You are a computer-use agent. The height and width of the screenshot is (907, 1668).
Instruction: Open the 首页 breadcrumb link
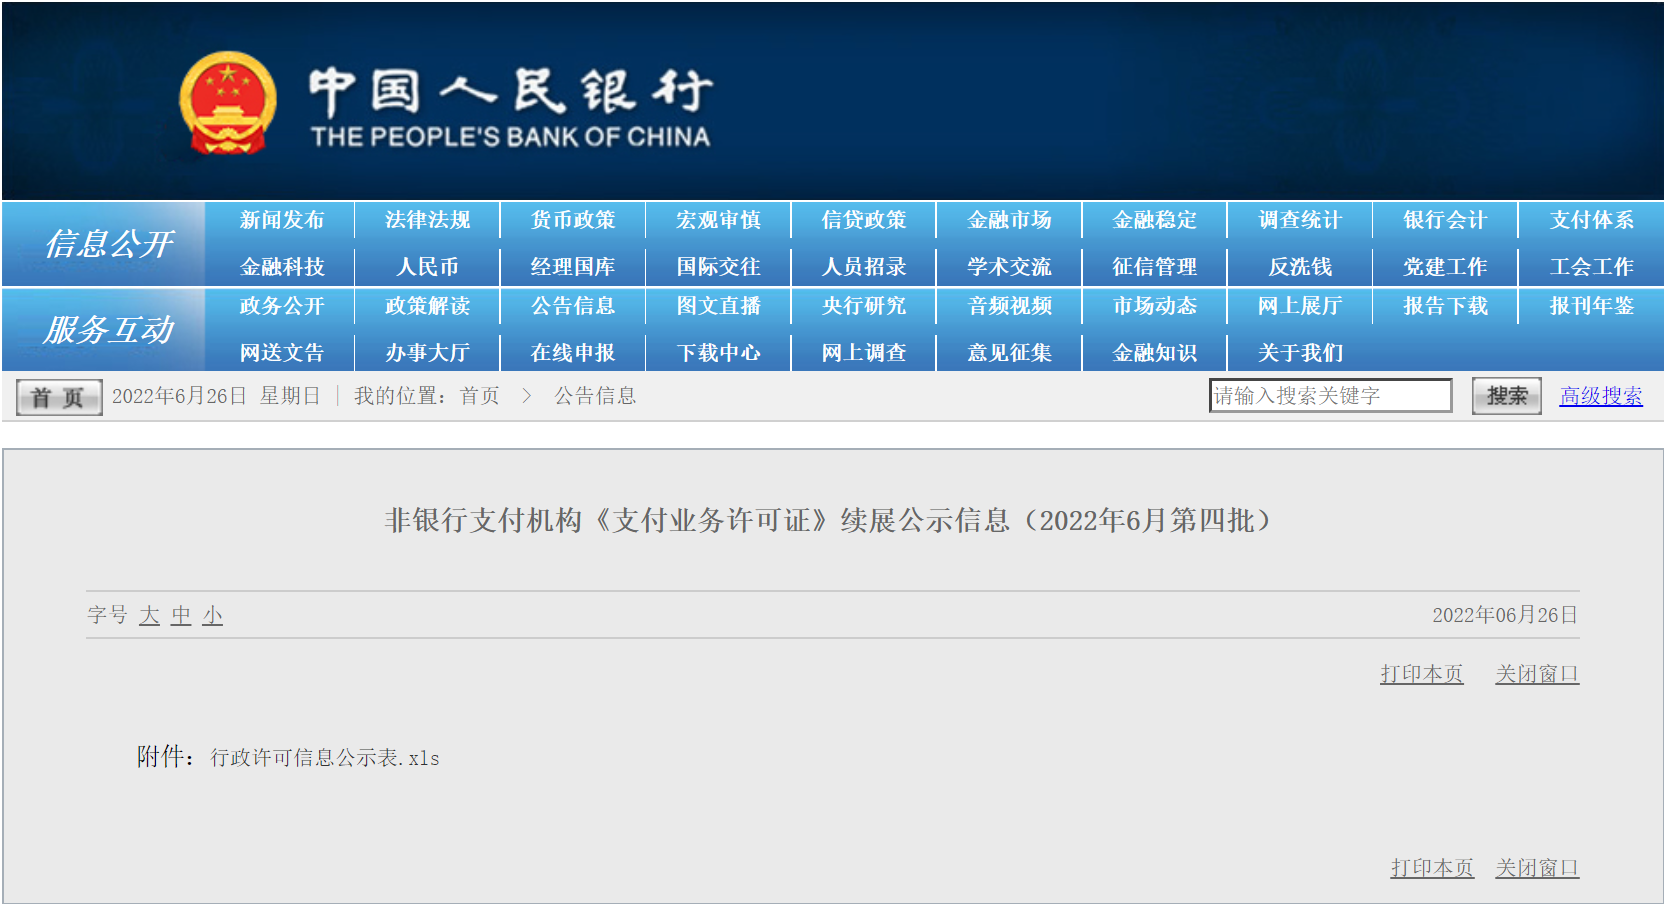[480, 396]
